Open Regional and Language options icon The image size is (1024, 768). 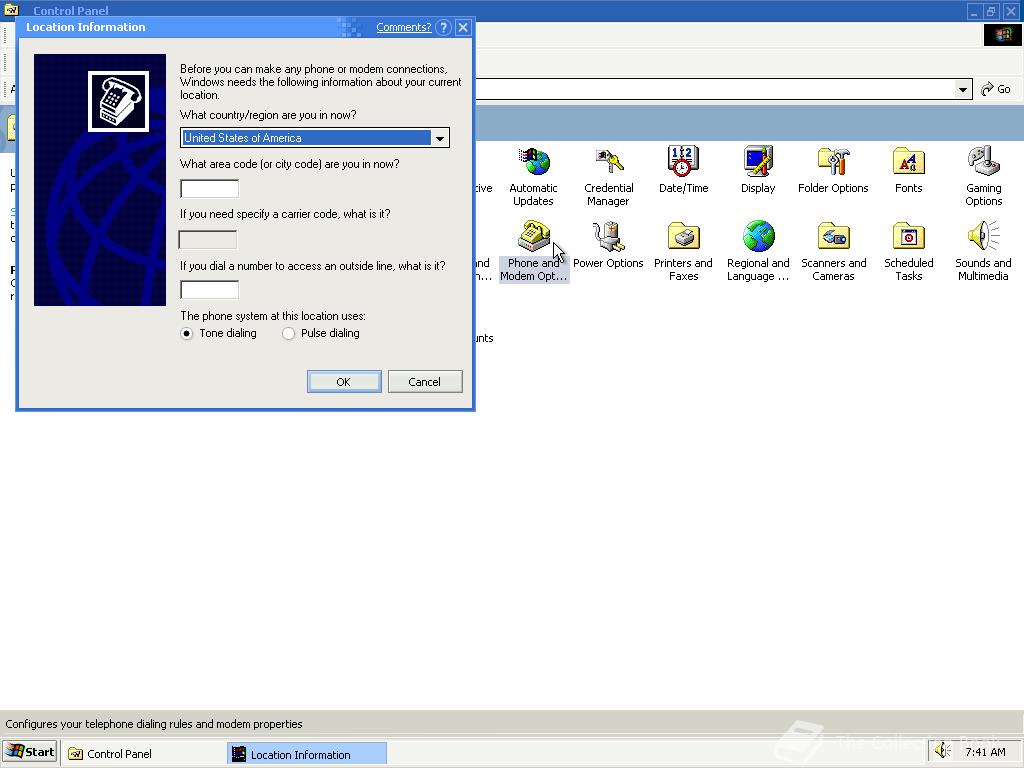tap(758, 251)
